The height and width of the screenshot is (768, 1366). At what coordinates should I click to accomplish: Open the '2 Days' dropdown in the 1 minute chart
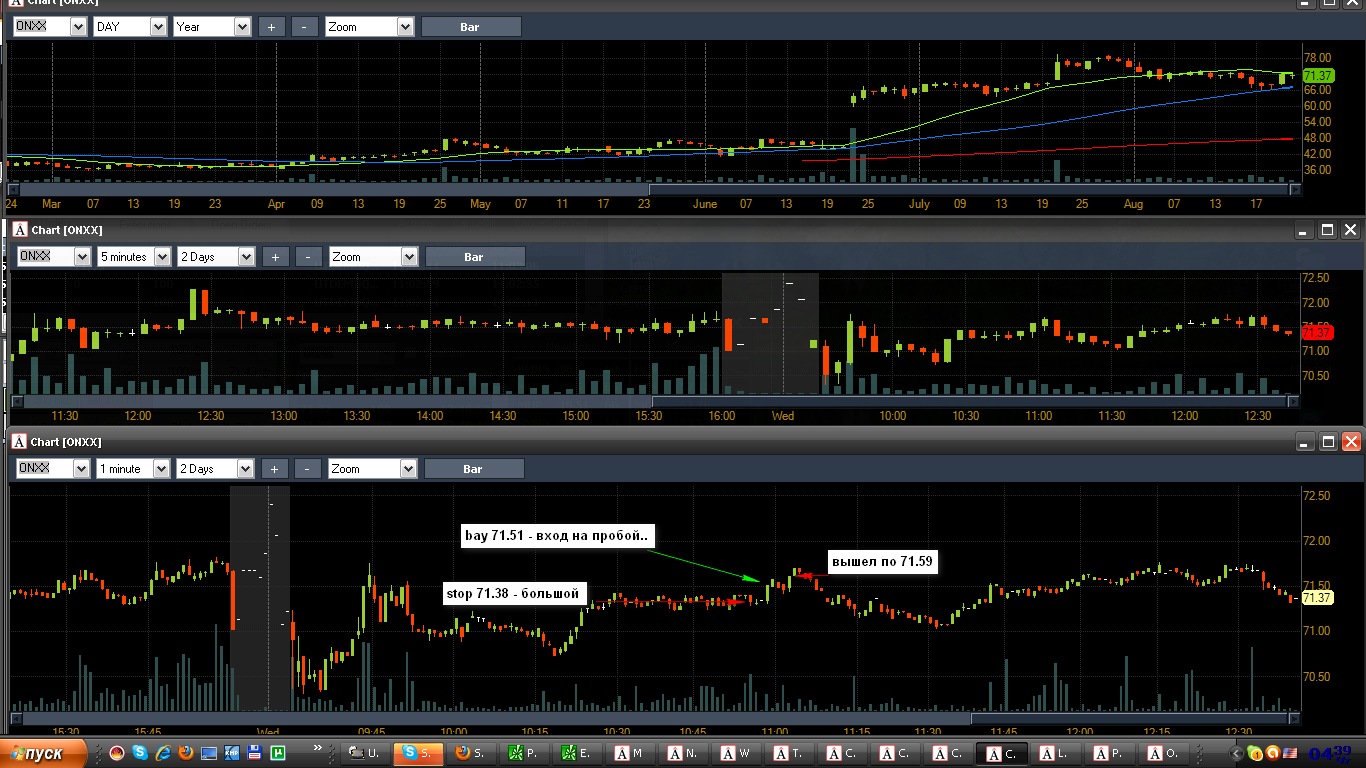pyautogui.click(x=245, y=468)
